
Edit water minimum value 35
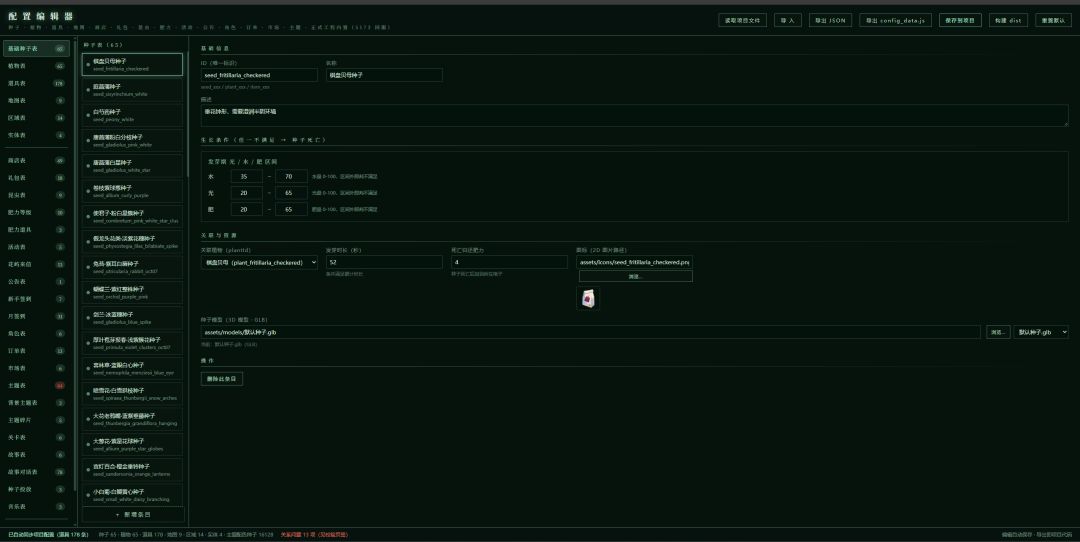point(247,176)
